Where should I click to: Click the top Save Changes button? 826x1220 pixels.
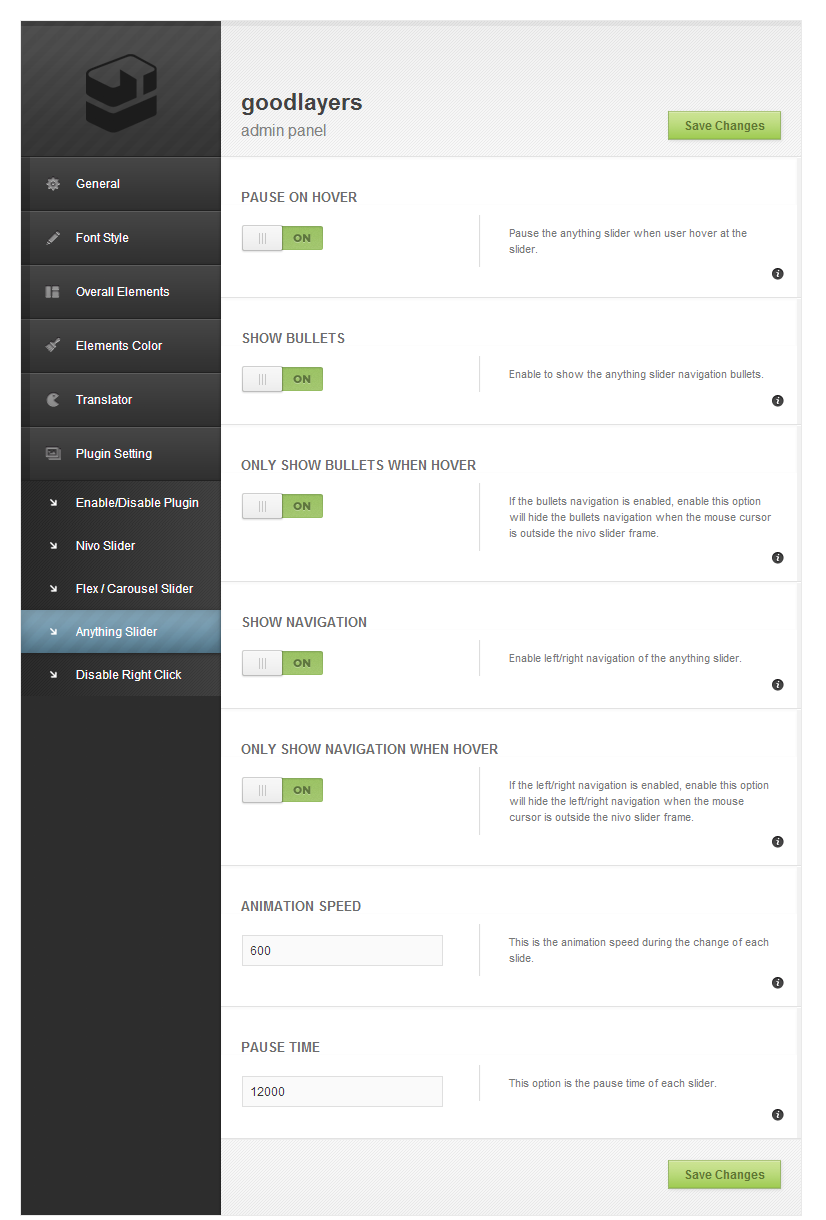click(x=724, y=126)
